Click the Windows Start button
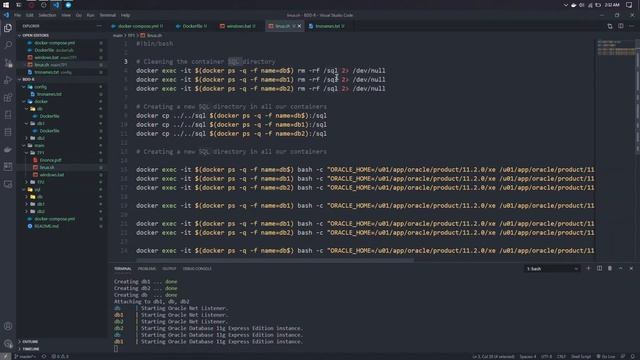Screen dimensions: 640x360 tap(6, 5)
